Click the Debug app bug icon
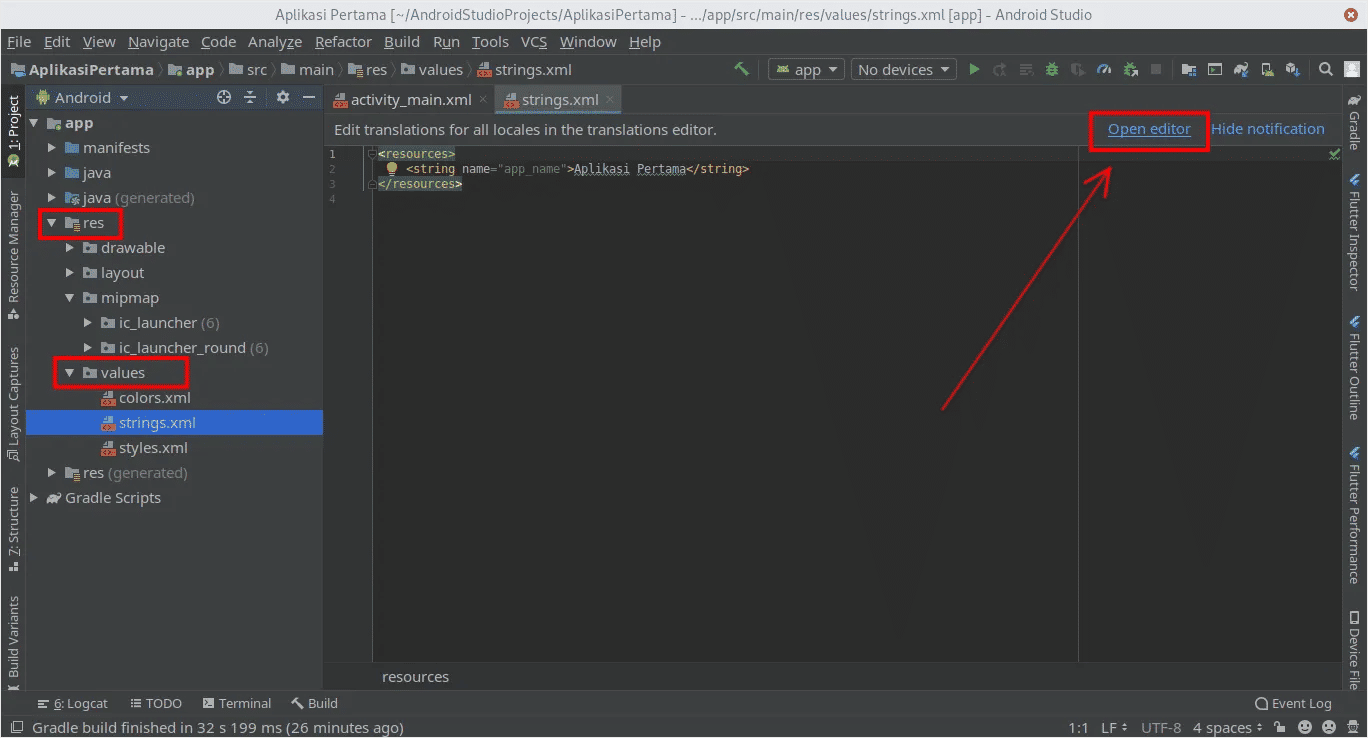This screenshot has width=1368, height=738. pyautogui.click(x=1052, y=69)
